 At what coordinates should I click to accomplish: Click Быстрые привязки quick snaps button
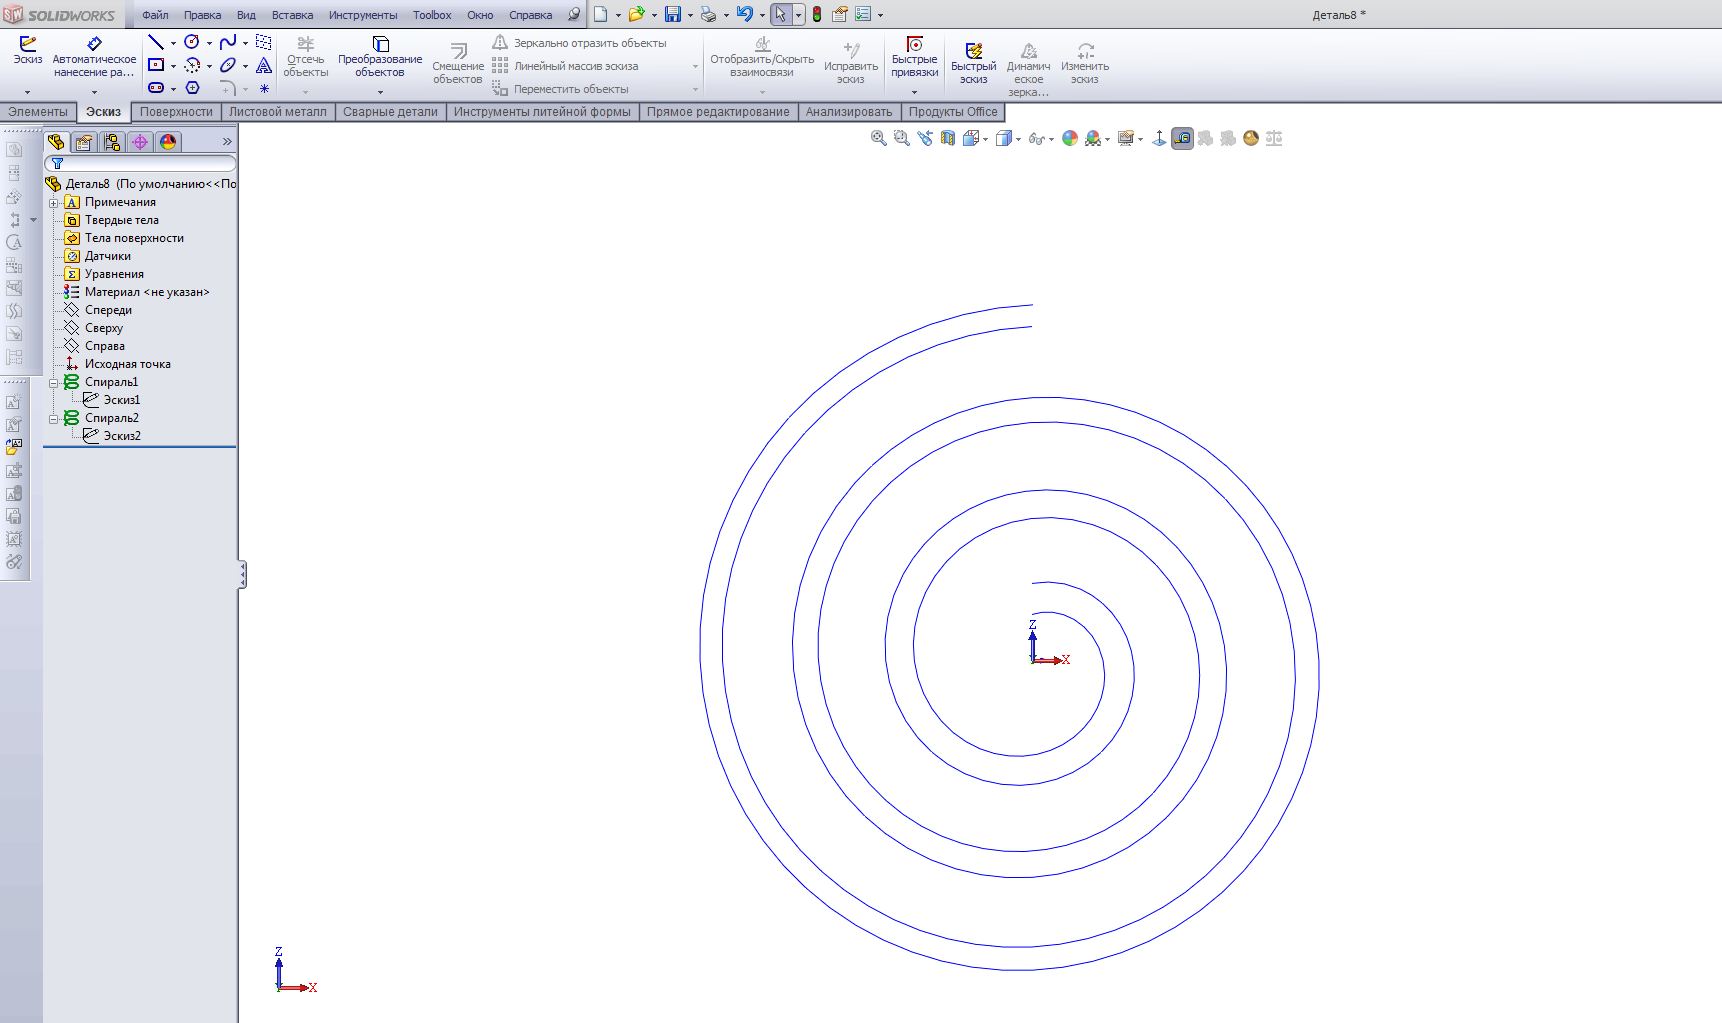(x=914, y=57)
